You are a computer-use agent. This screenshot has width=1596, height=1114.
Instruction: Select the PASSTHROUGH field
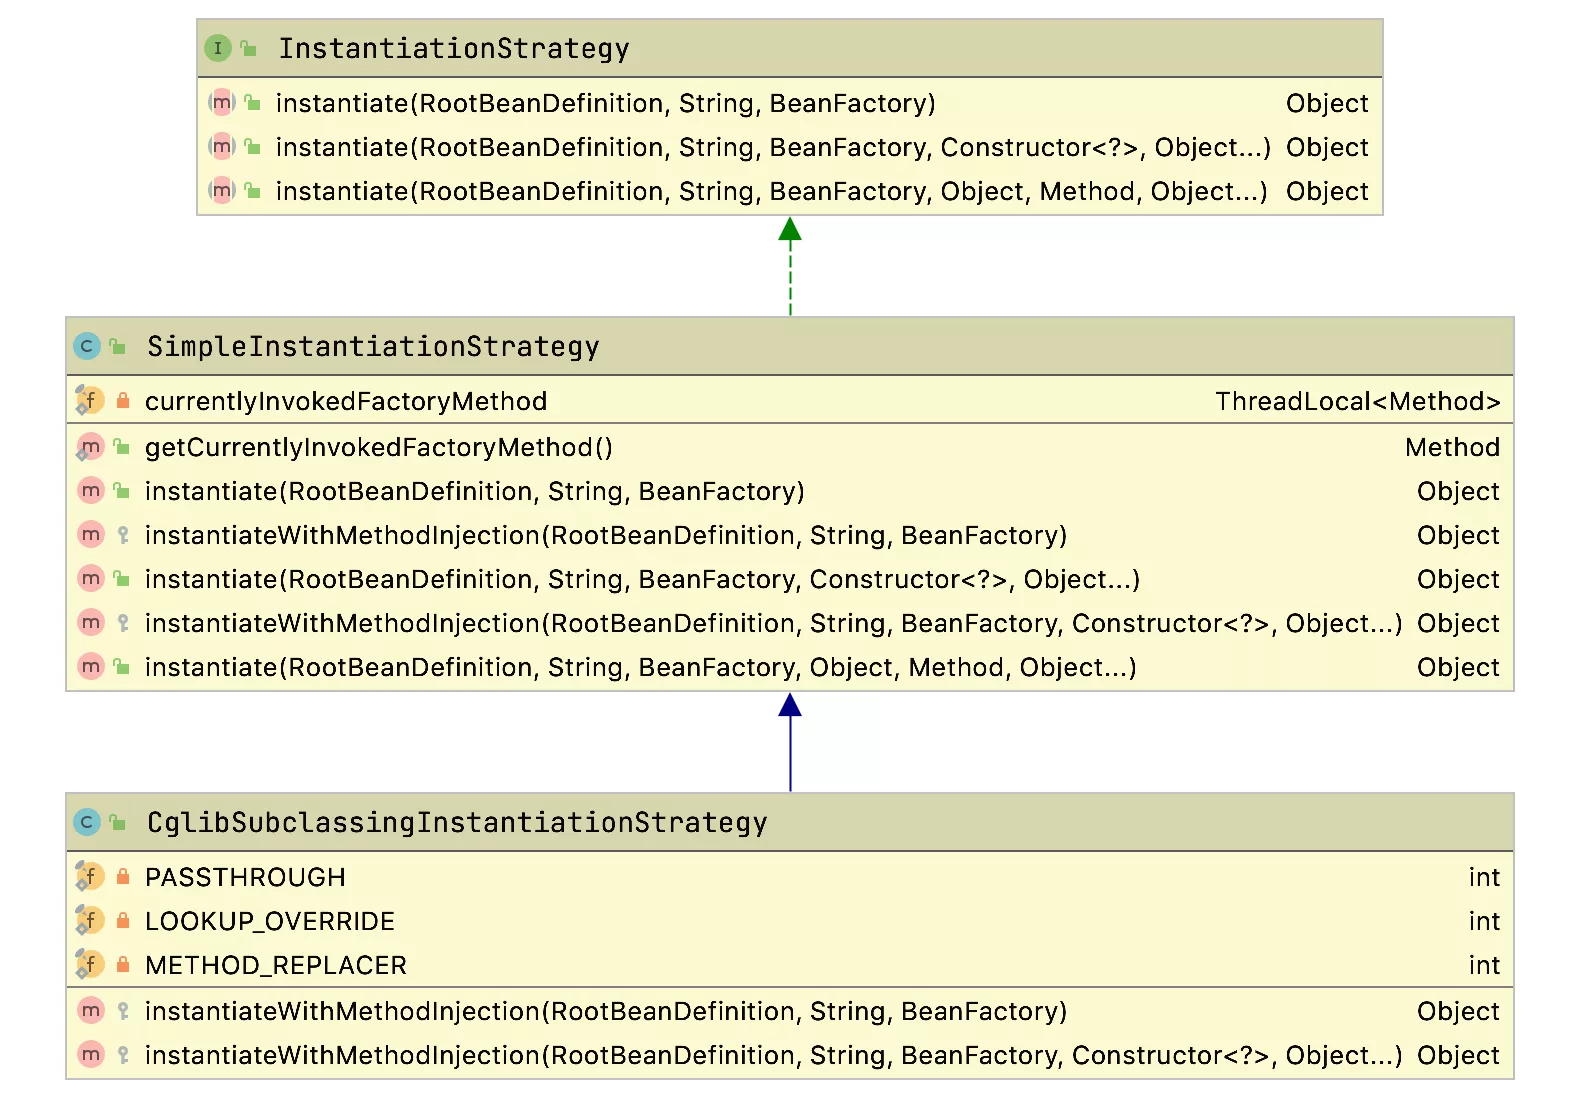(245, 877)
